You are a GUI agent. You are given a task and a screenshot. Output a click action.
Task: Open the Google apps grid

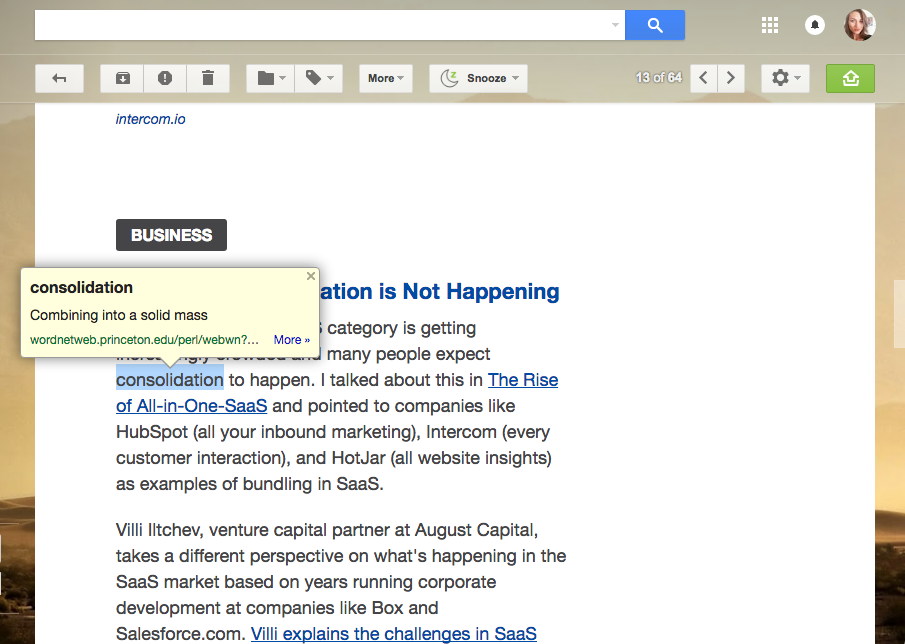(x=769, y=25)
